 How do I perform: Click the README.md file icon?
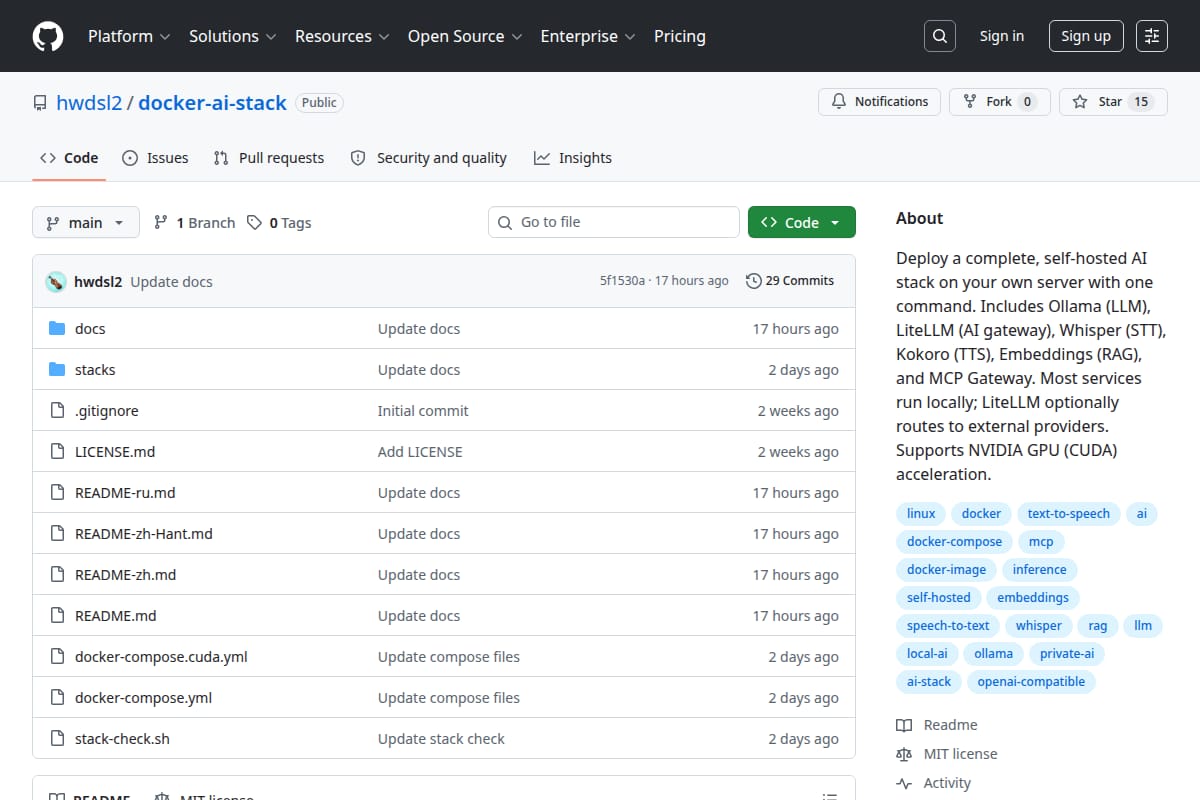pyautogui.click(x=57, y=616)
